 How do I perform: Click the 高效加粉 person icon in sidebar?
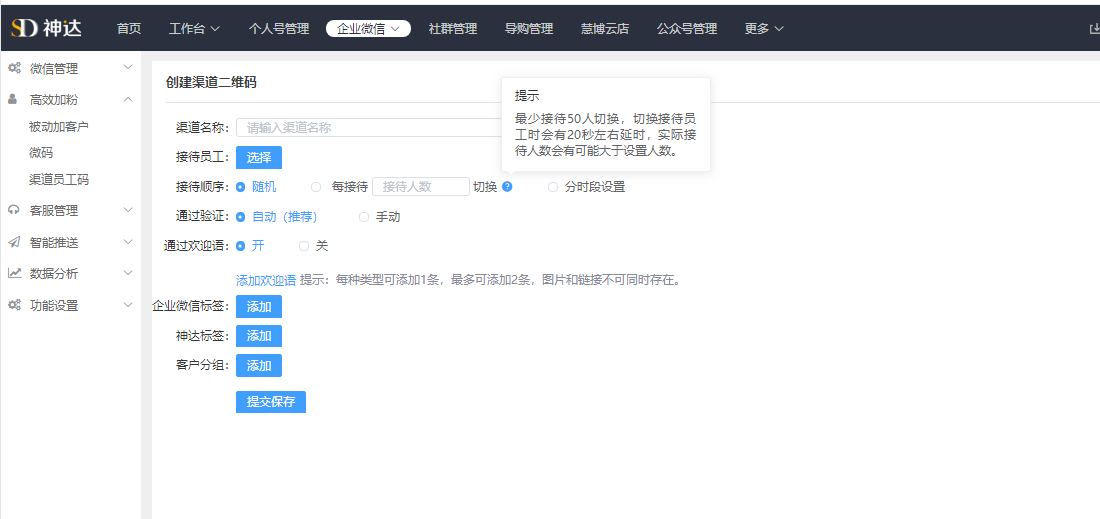(x=13, y=100)
